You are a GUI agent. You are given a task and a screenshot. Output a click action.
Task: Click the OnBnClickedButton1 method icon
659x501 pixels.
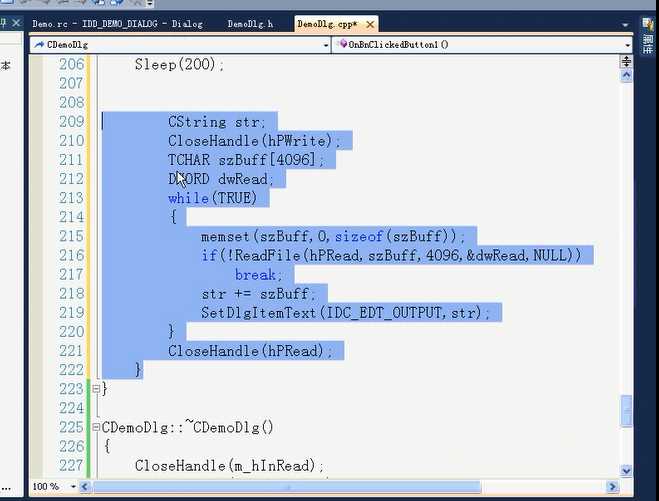343,44
